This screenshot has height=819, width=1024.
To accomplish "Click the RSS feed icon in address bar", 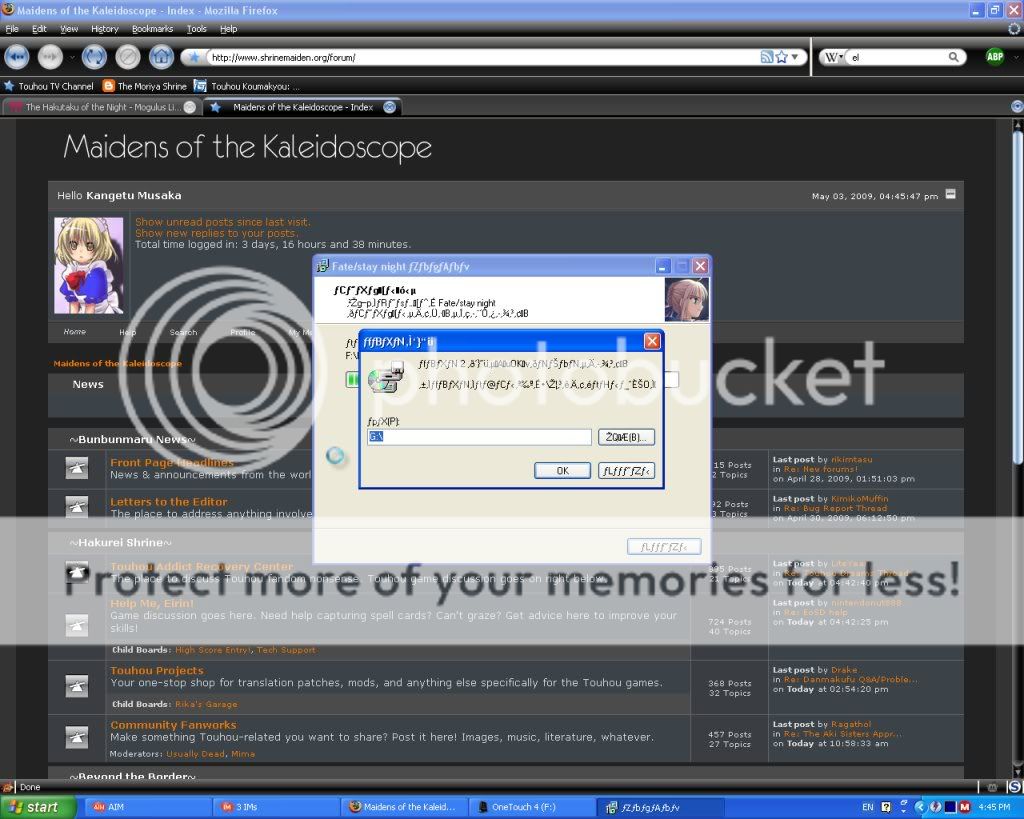I will point(766,57).
